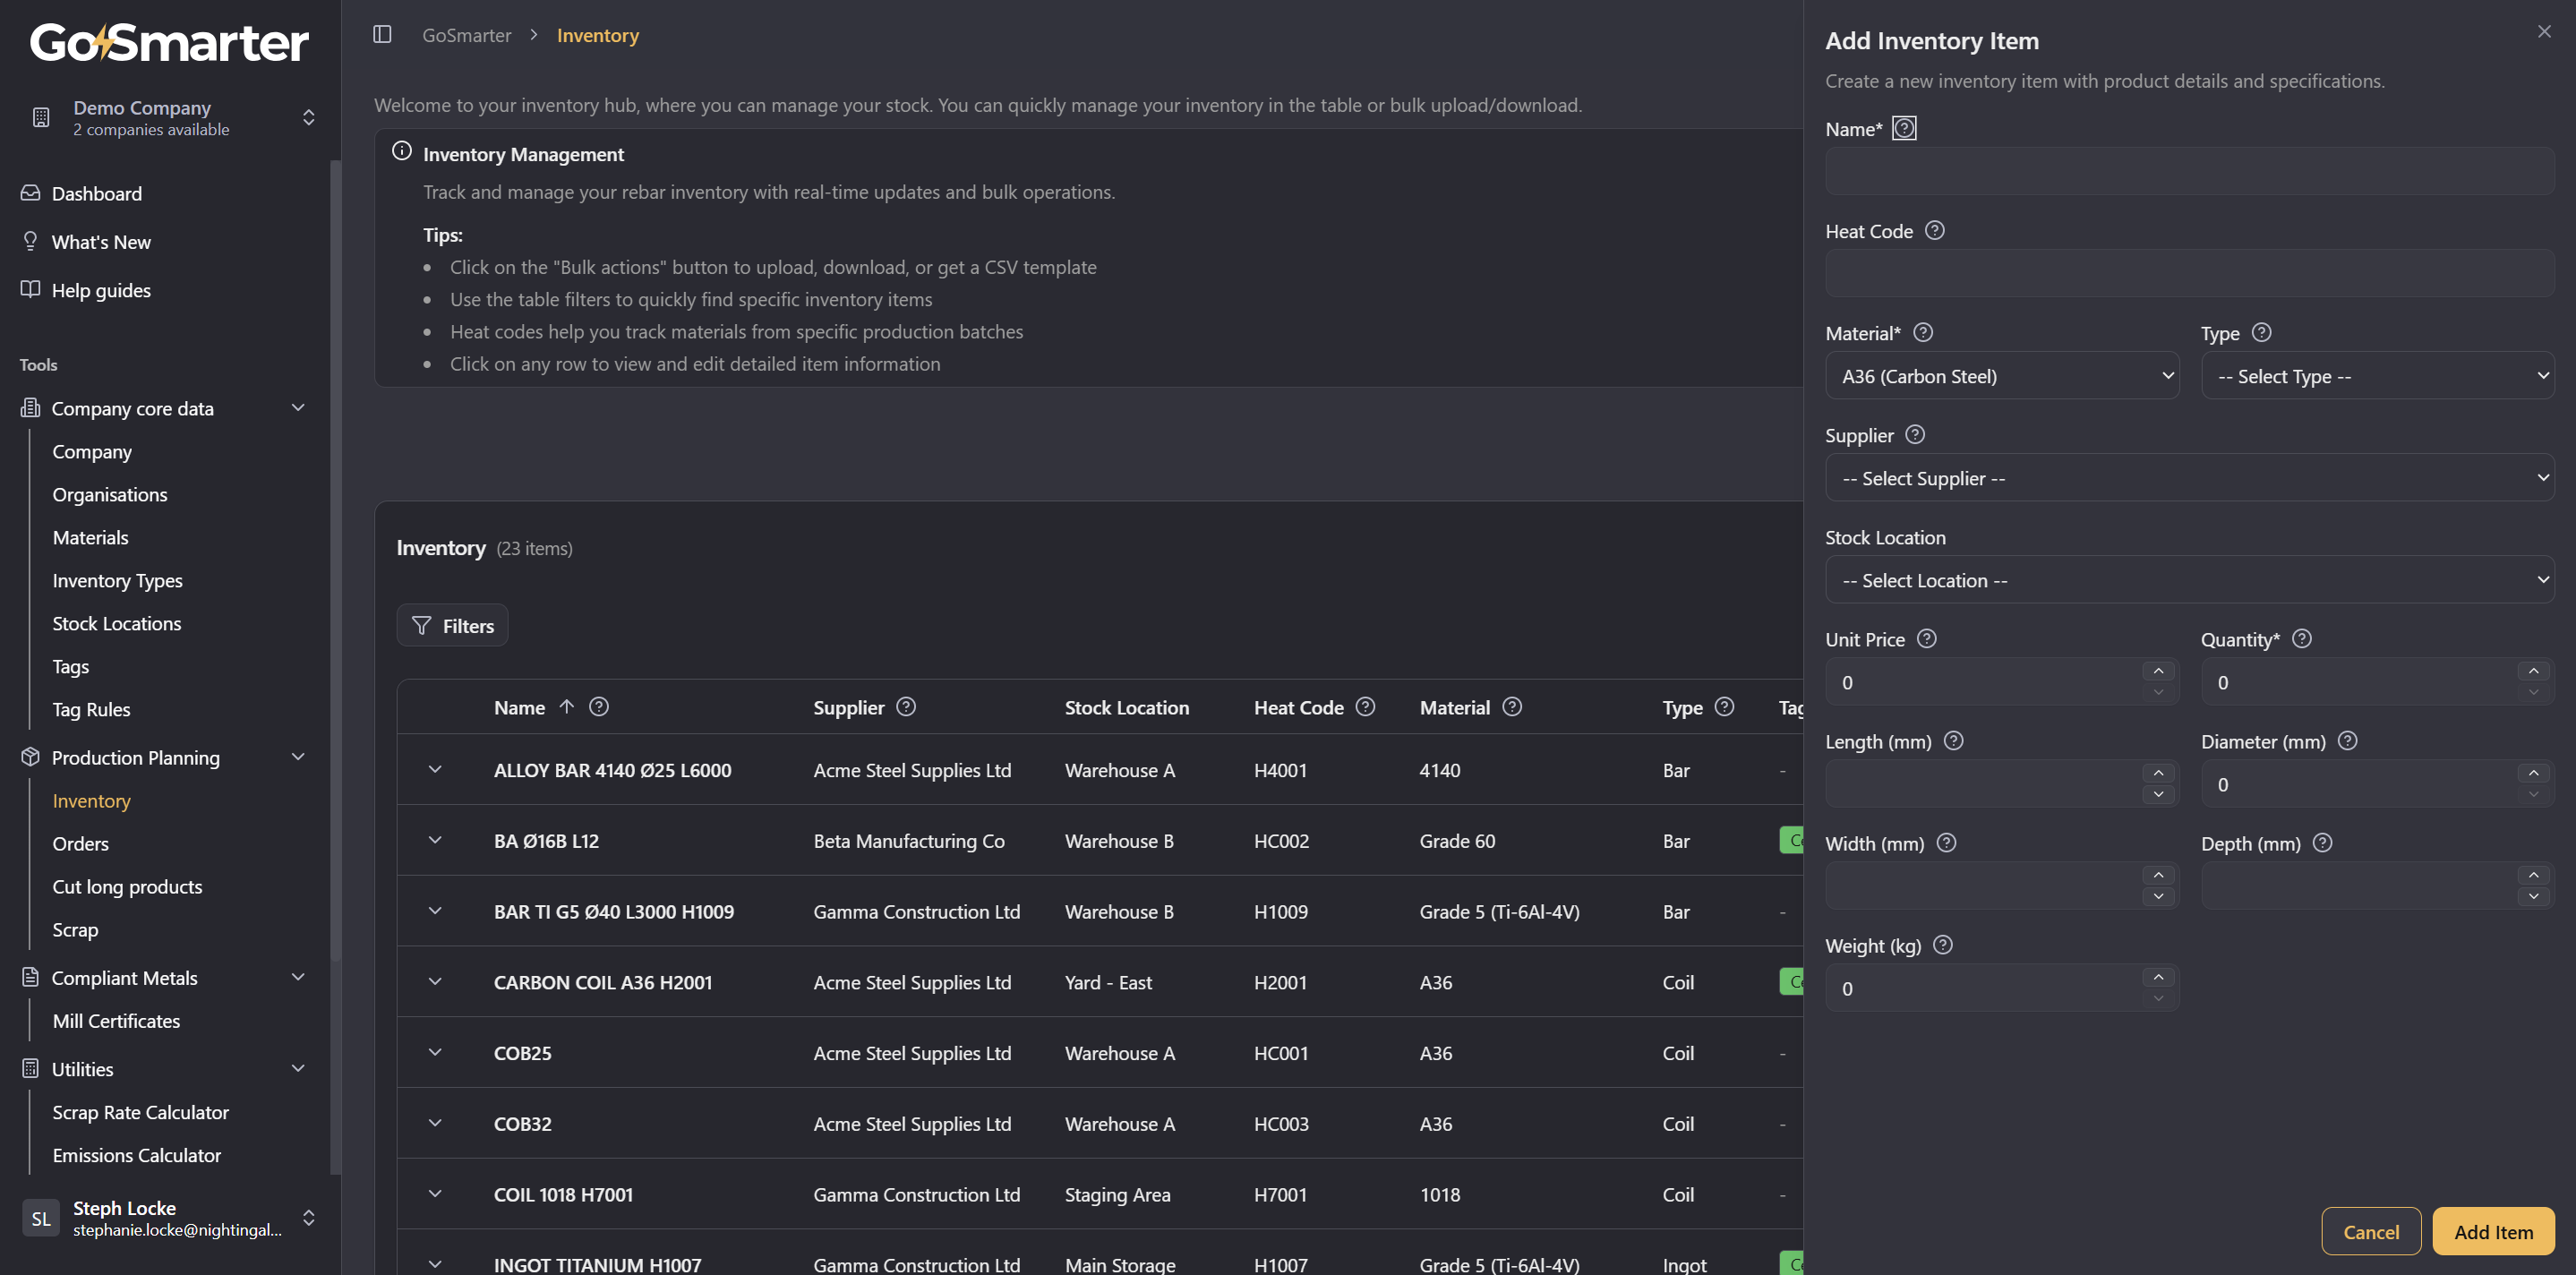Open the Select Supplier dropdown

[2189, 479]
